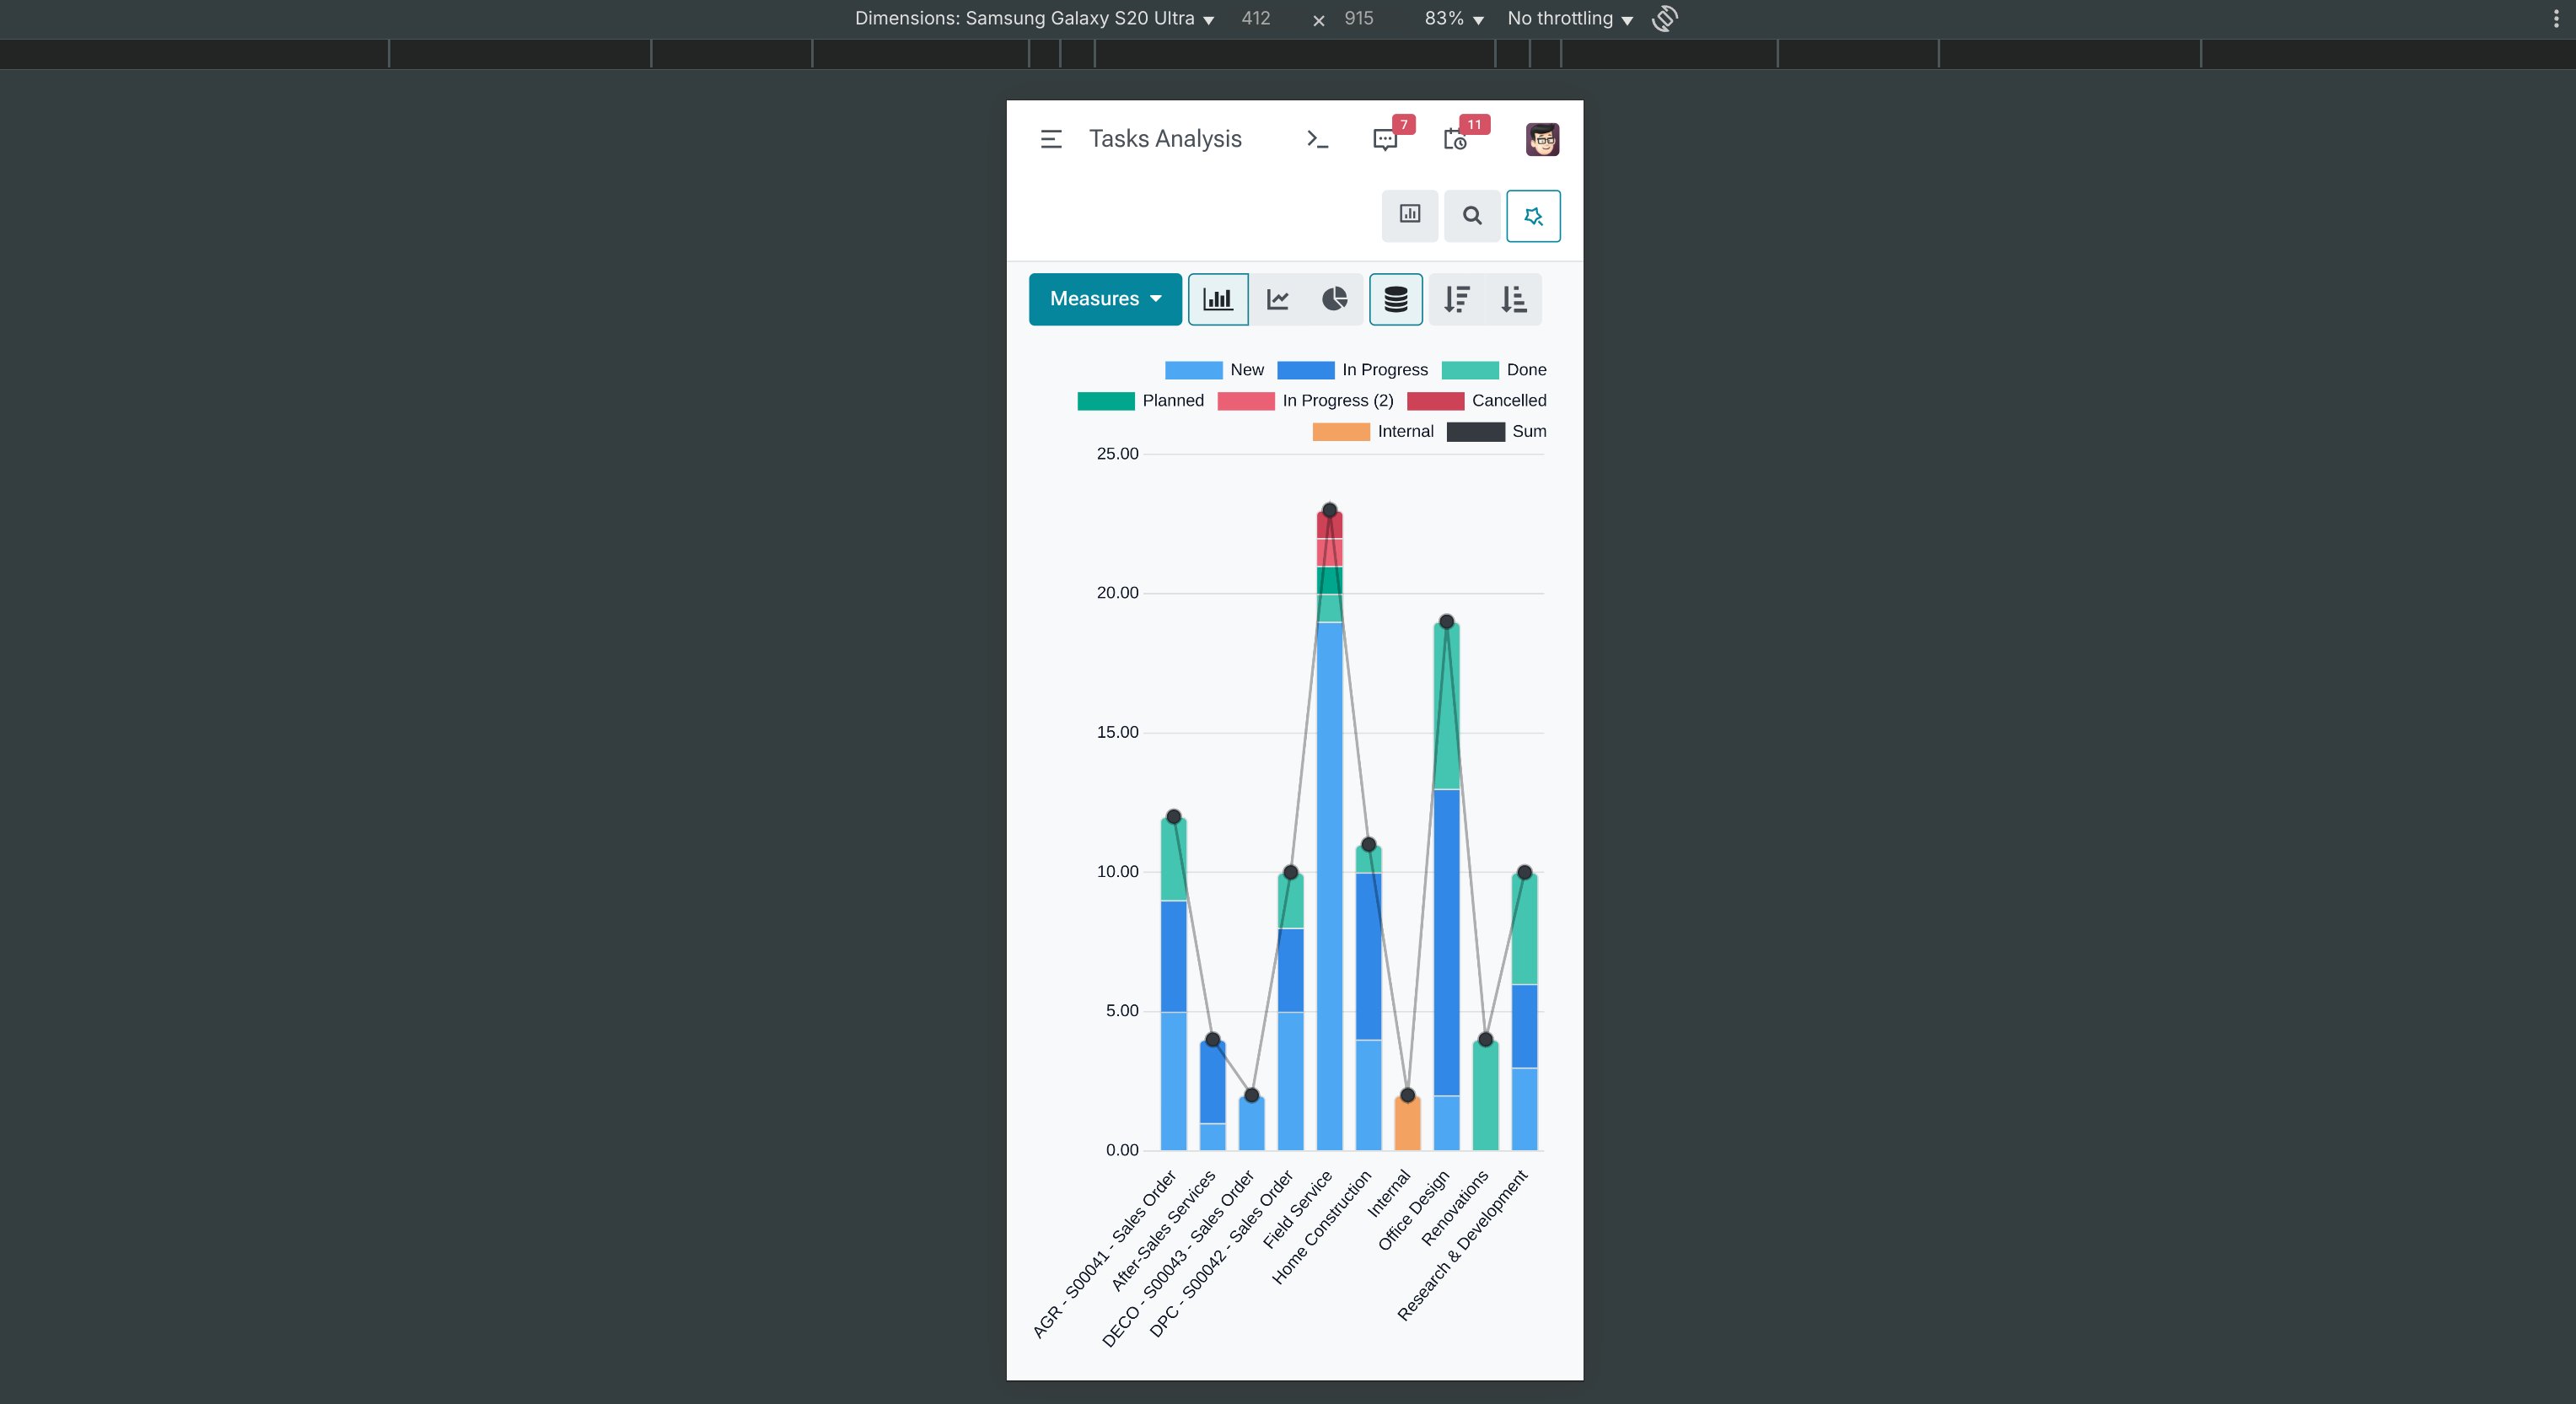Toggle the Internal legend series
Viewport: 2576px width, 1404px height.
click(x=1372, y=432)
